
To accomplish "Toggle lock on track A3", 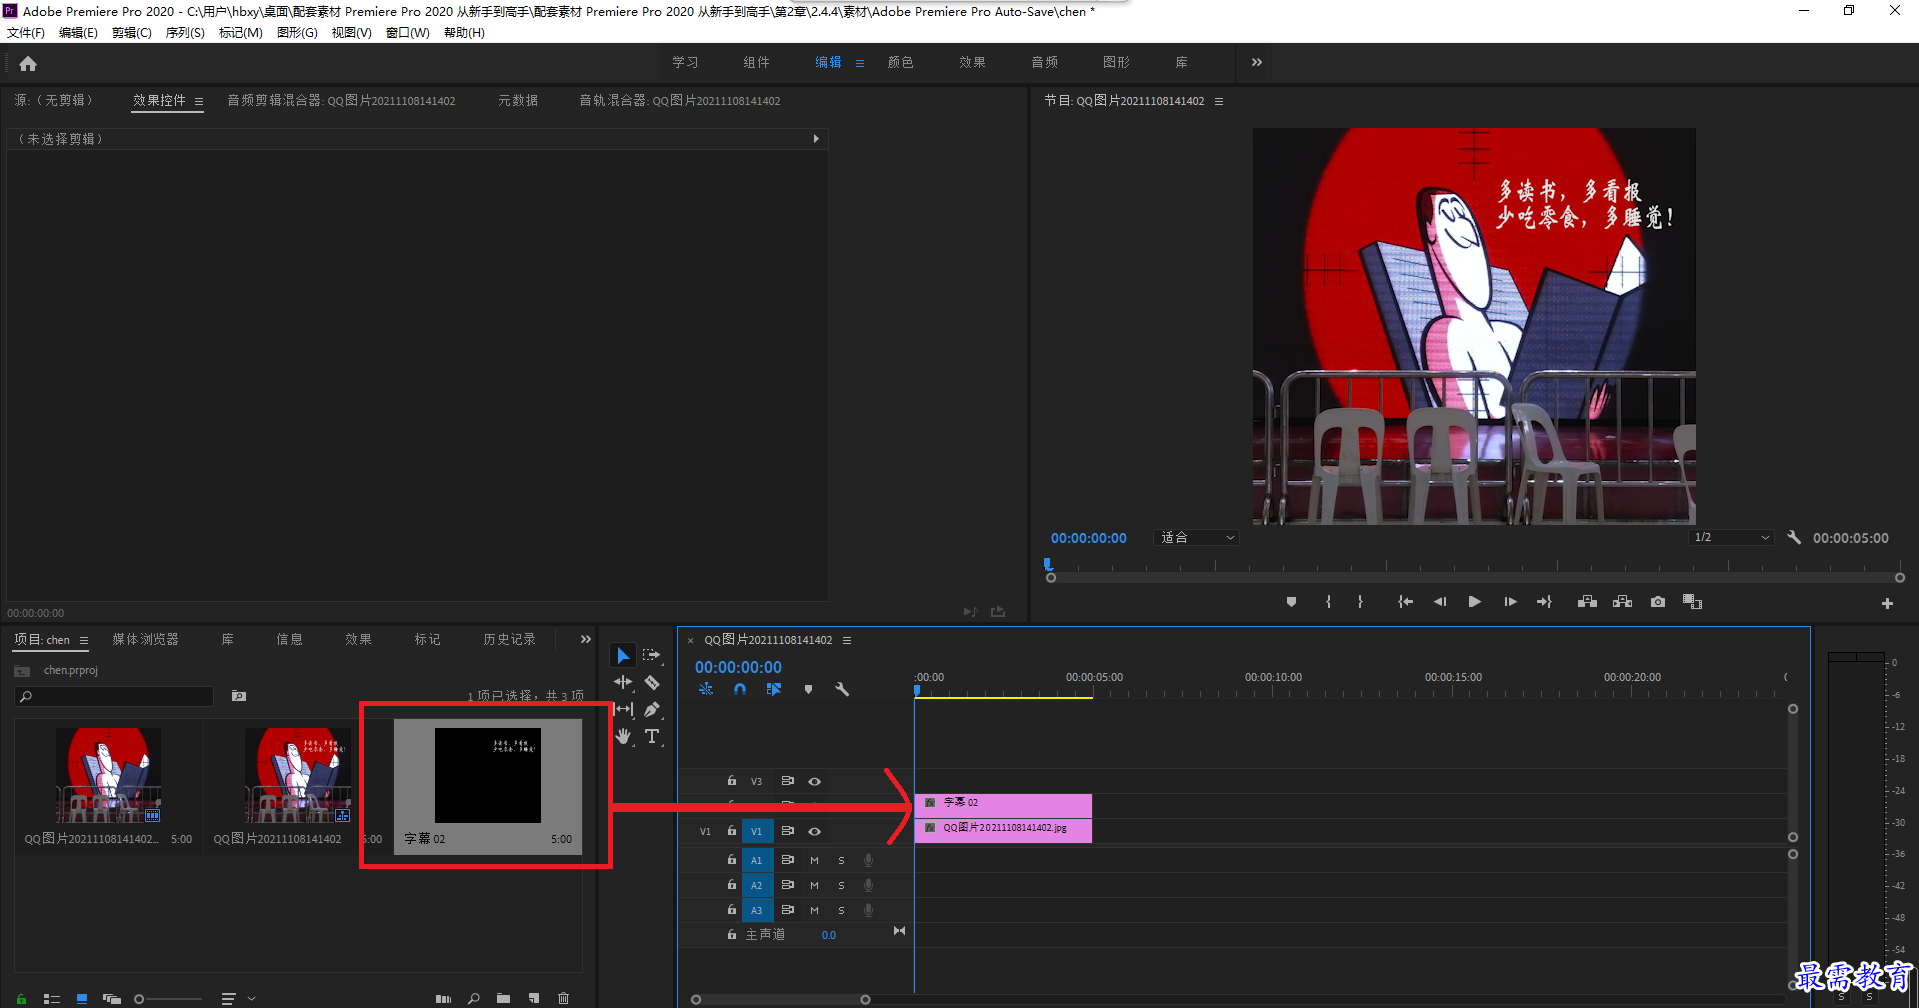I will (732, 910).
